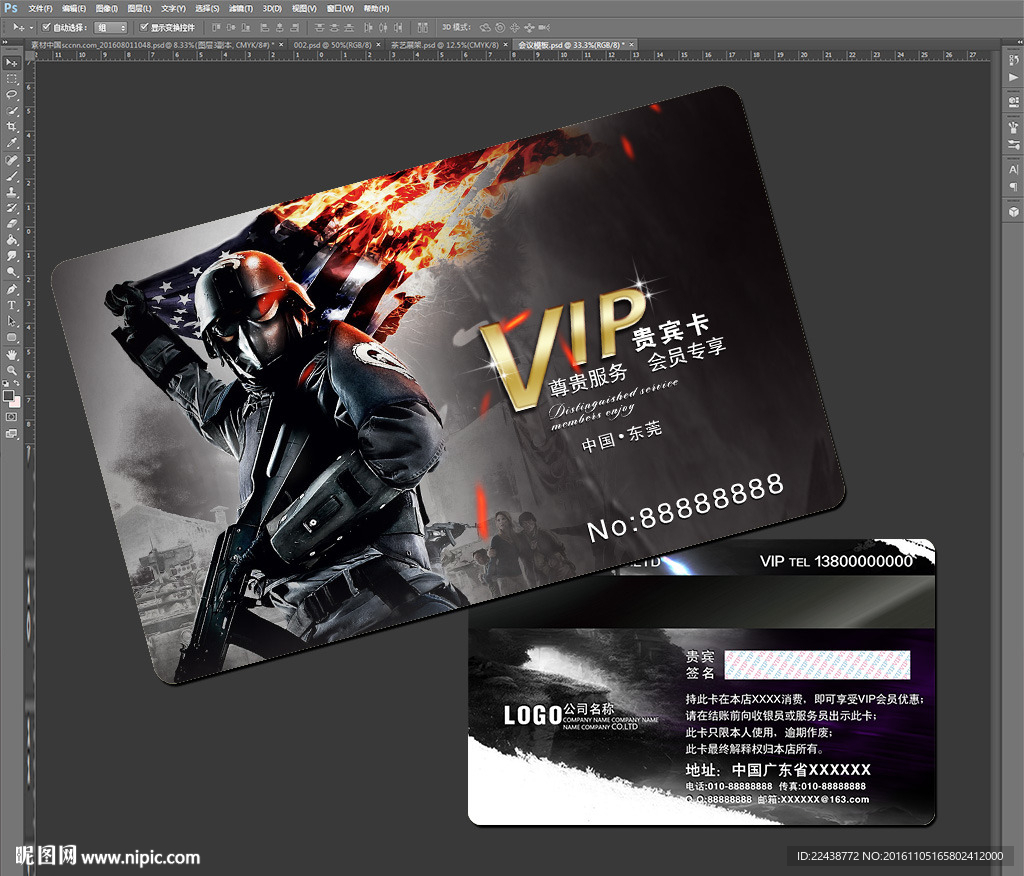
Task: Select the Move tool in the toolbox
Action: [x=12, y=63]
